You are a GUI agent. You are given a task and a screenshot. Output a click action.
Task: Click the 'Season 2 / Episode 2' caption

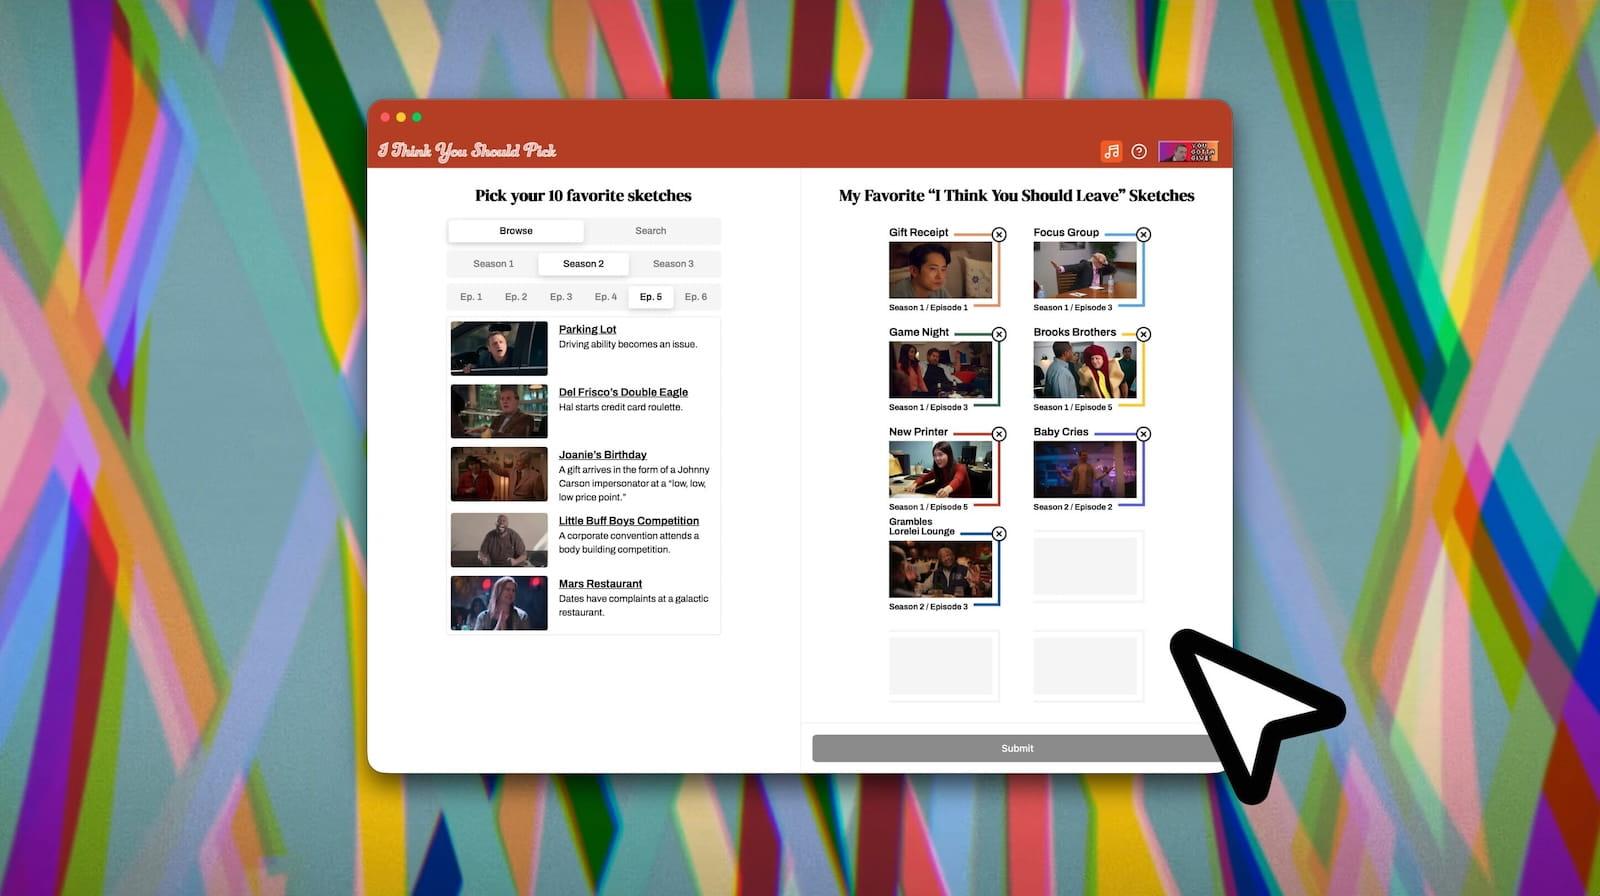click(x=1072, y=507)
